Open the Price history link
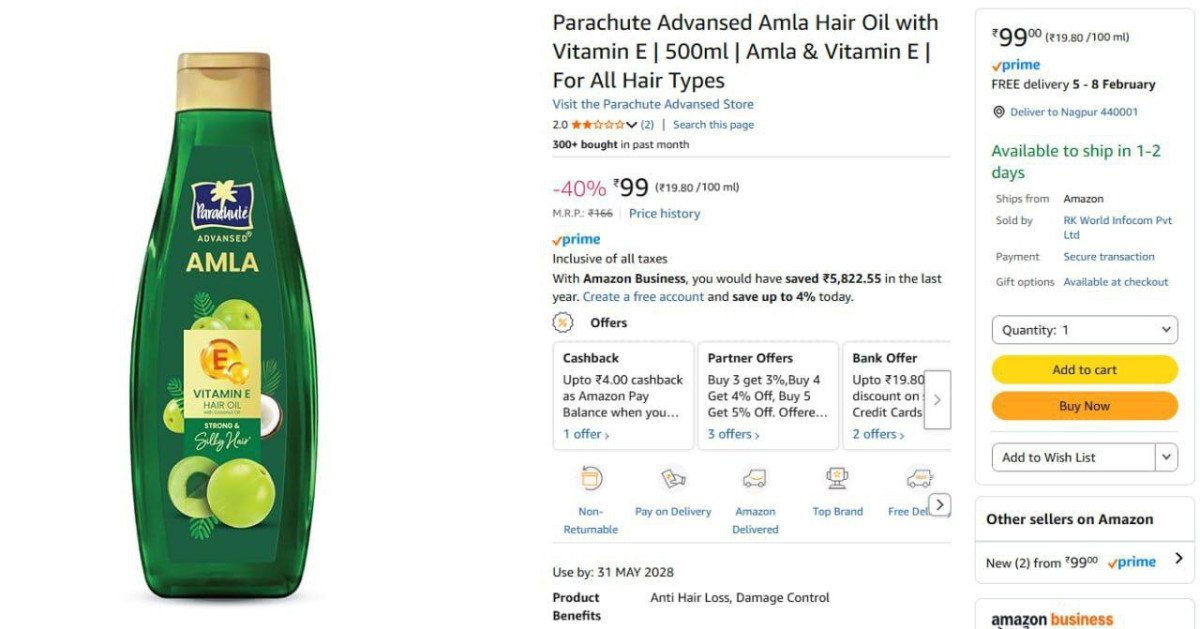 pyautogui.click(x=664, y=214)
